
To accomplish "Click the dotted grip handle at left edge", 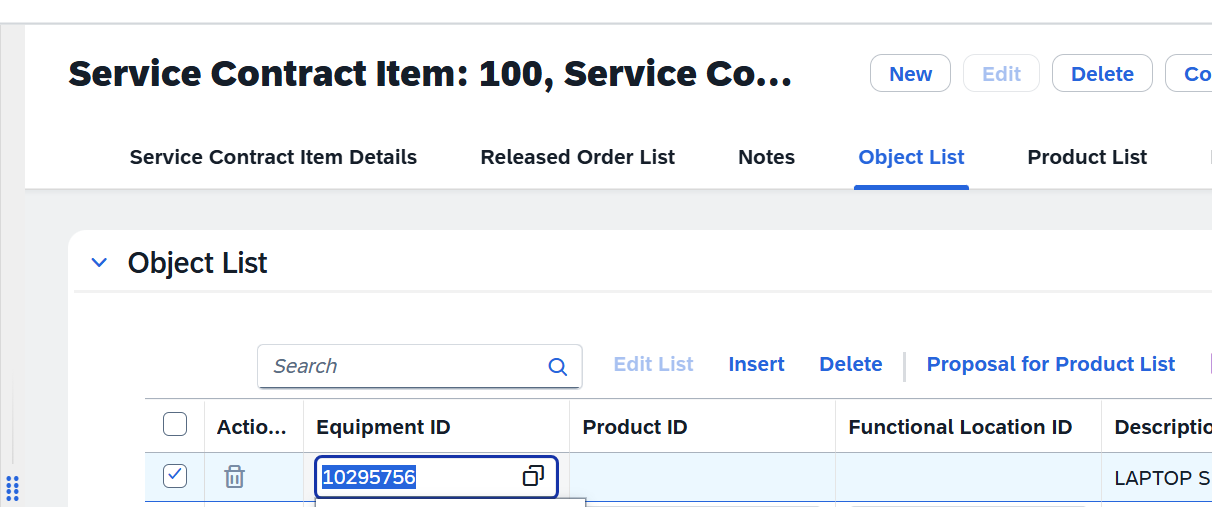I will tap(12, 489).
